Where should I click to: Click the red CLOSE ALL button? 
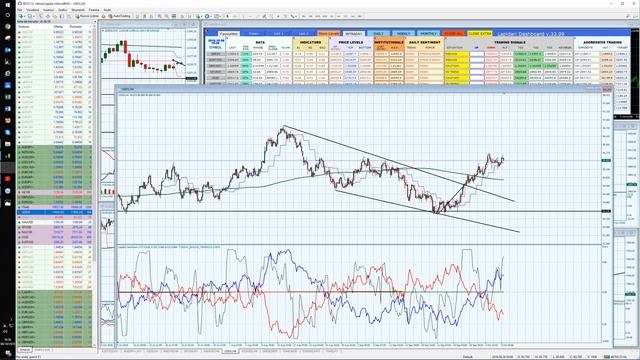coord(453,33)
